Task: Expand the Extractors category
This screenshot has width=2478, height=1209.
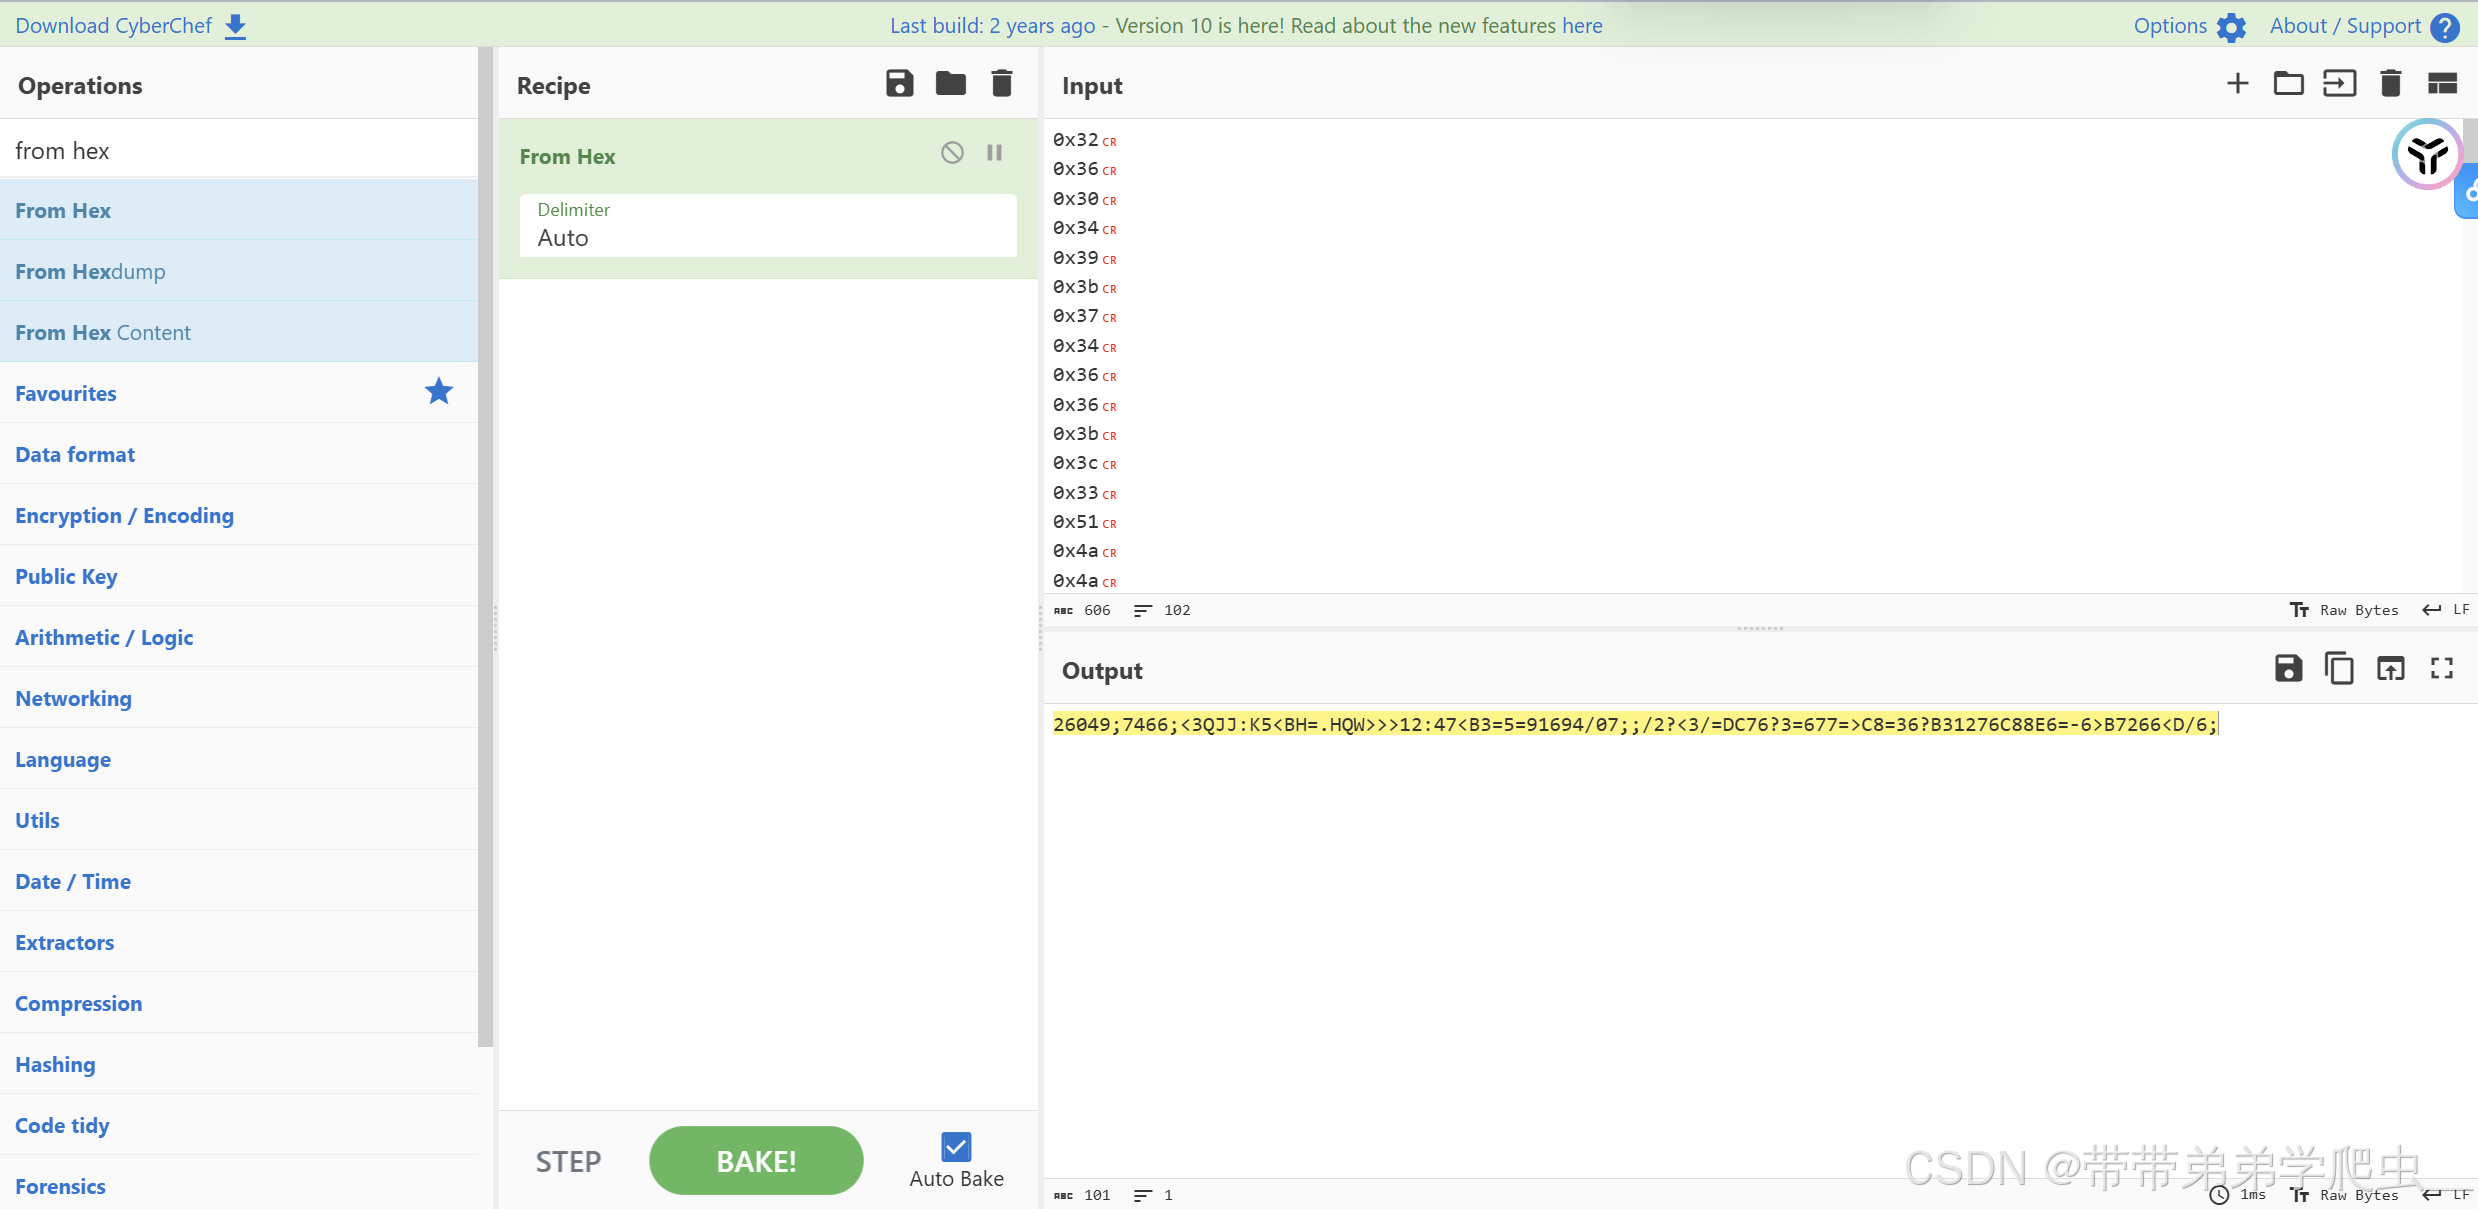Action: point(239,942)
